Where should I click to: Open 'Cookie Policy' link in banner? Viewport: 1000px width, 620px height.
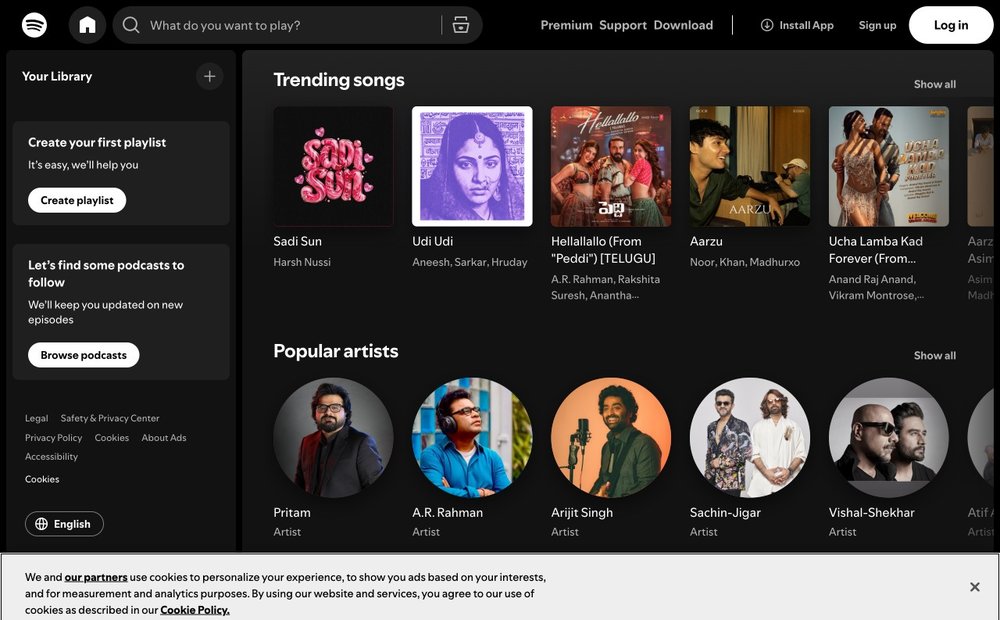point(195,610)
